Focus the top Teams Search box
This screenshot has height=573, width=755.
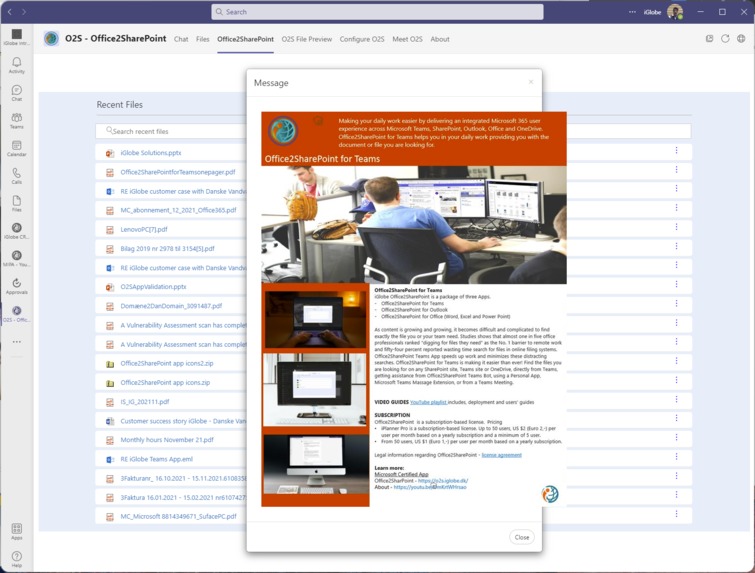(x=377, y=12)
